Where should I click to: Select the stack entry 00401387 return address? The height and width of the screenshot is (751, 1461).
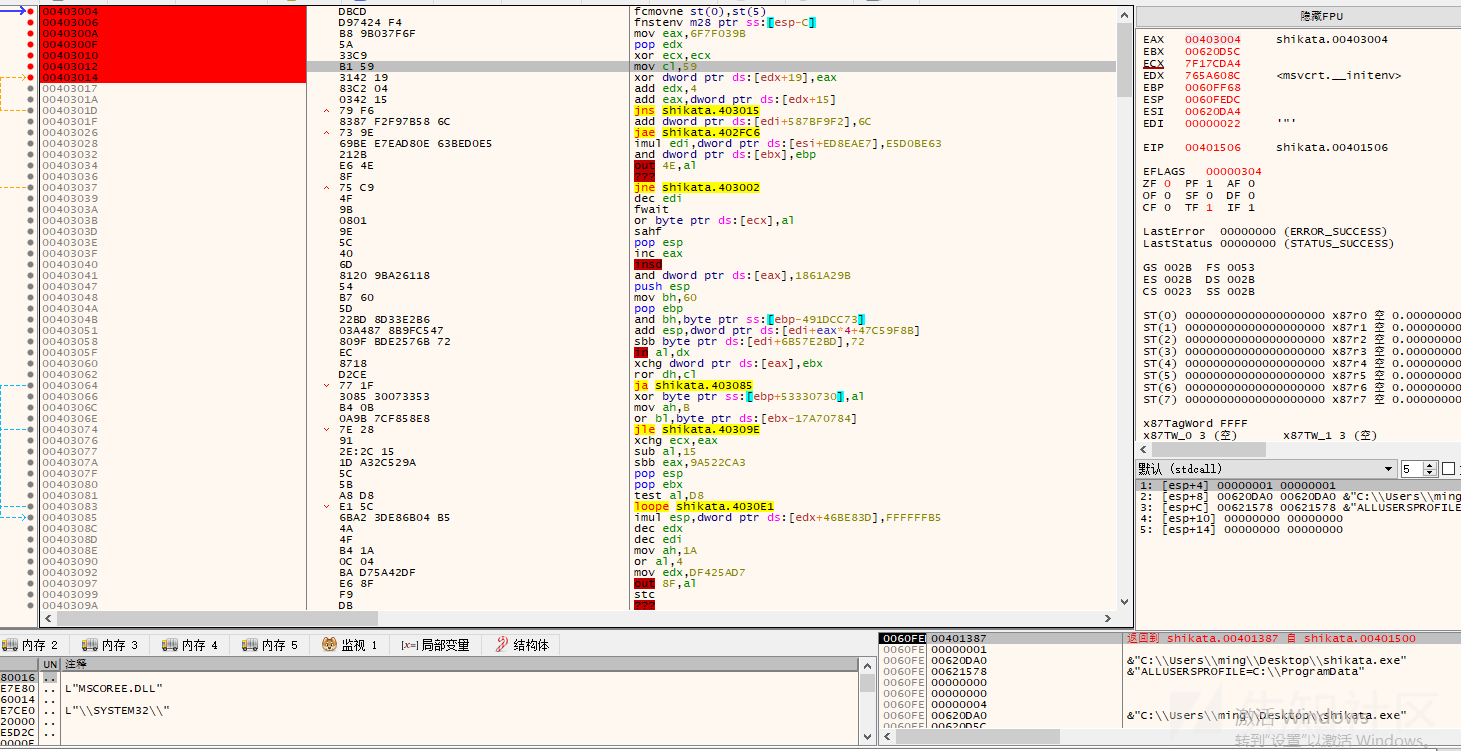[958, 638]
